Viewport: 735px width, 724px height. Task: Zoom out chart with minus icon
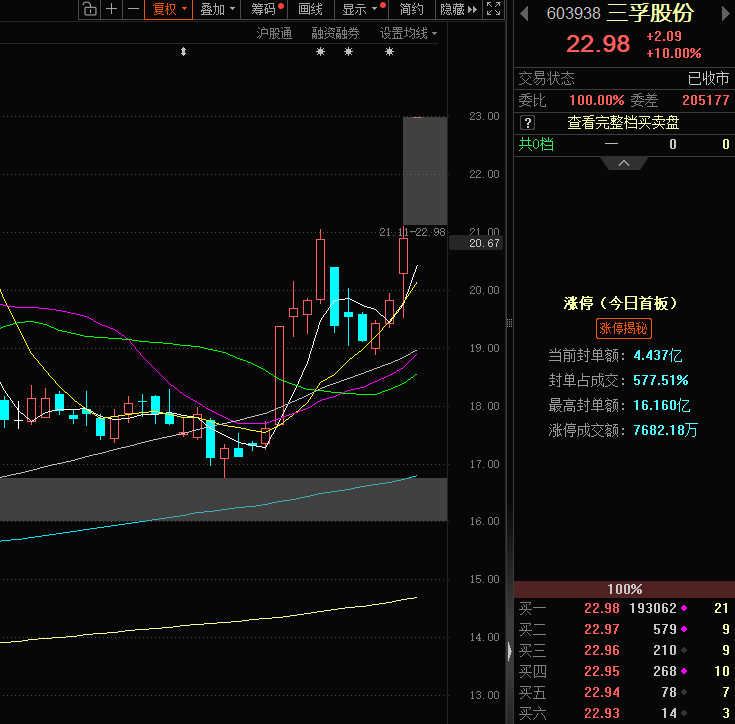pyautogui.click(x=133, y=9)
